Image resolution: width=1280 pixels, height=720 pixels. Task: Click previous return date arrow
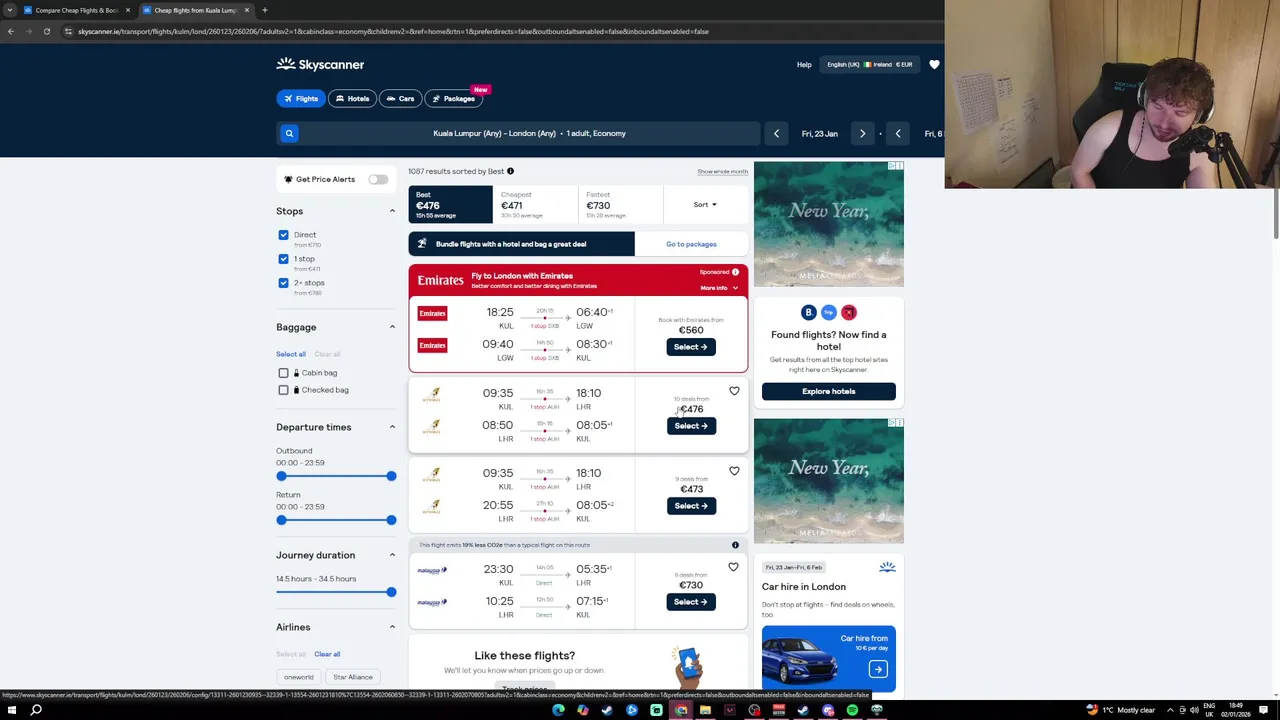point(898,133)
